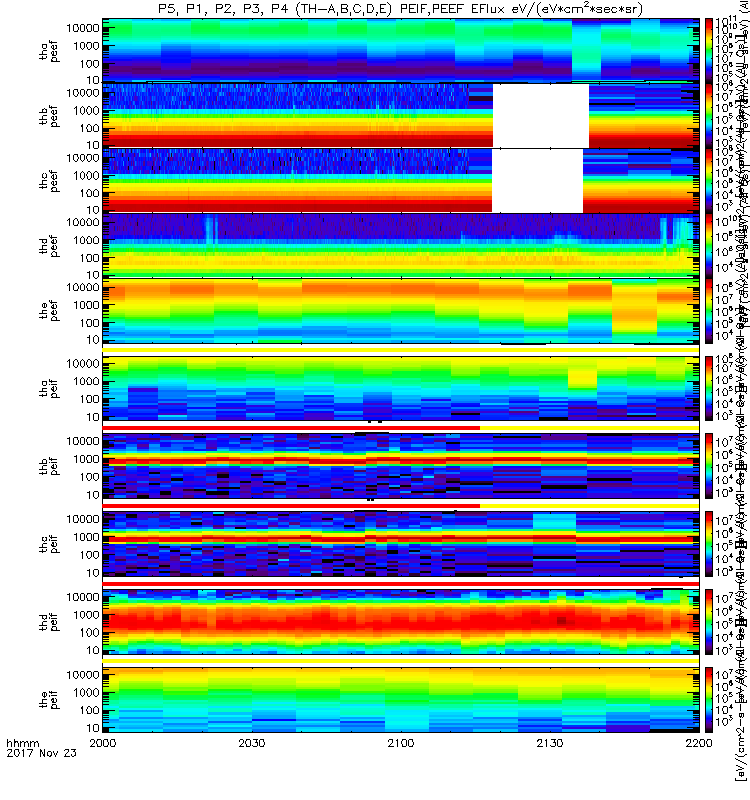Select the 'tha peif' panel label

49,388
